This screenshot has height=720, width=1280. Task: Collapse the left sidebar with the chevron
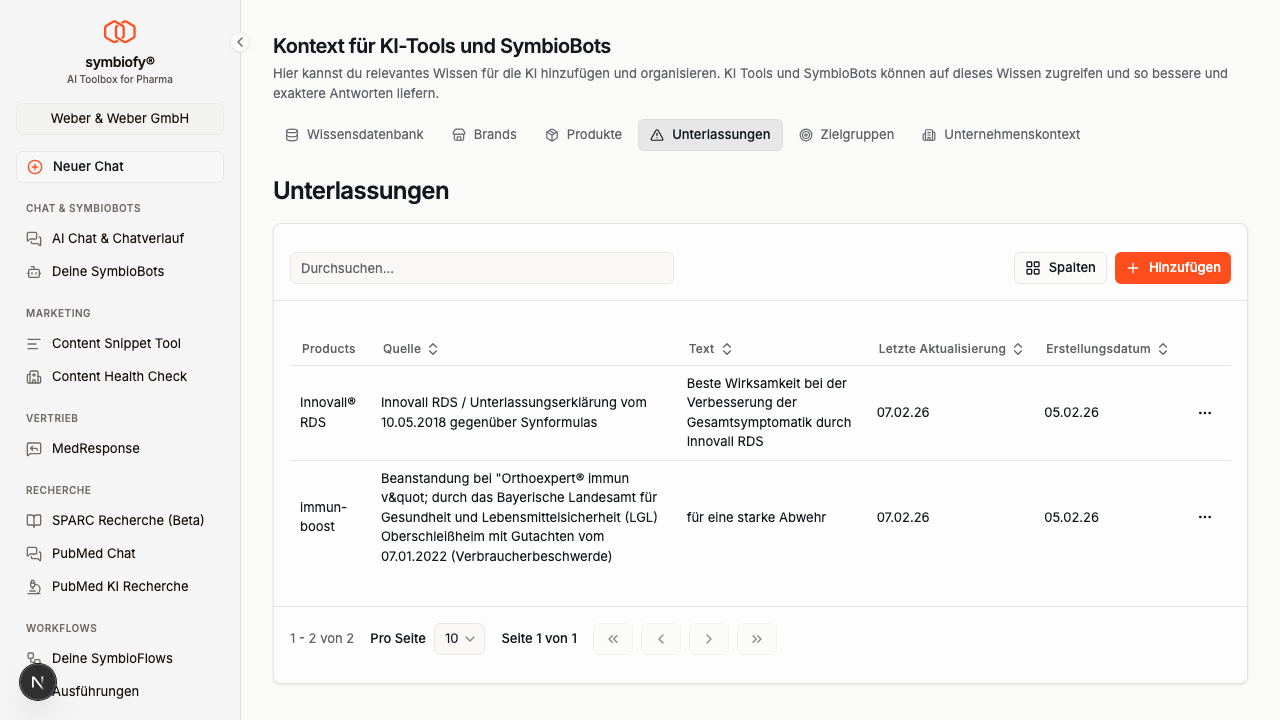pos(239,42)
